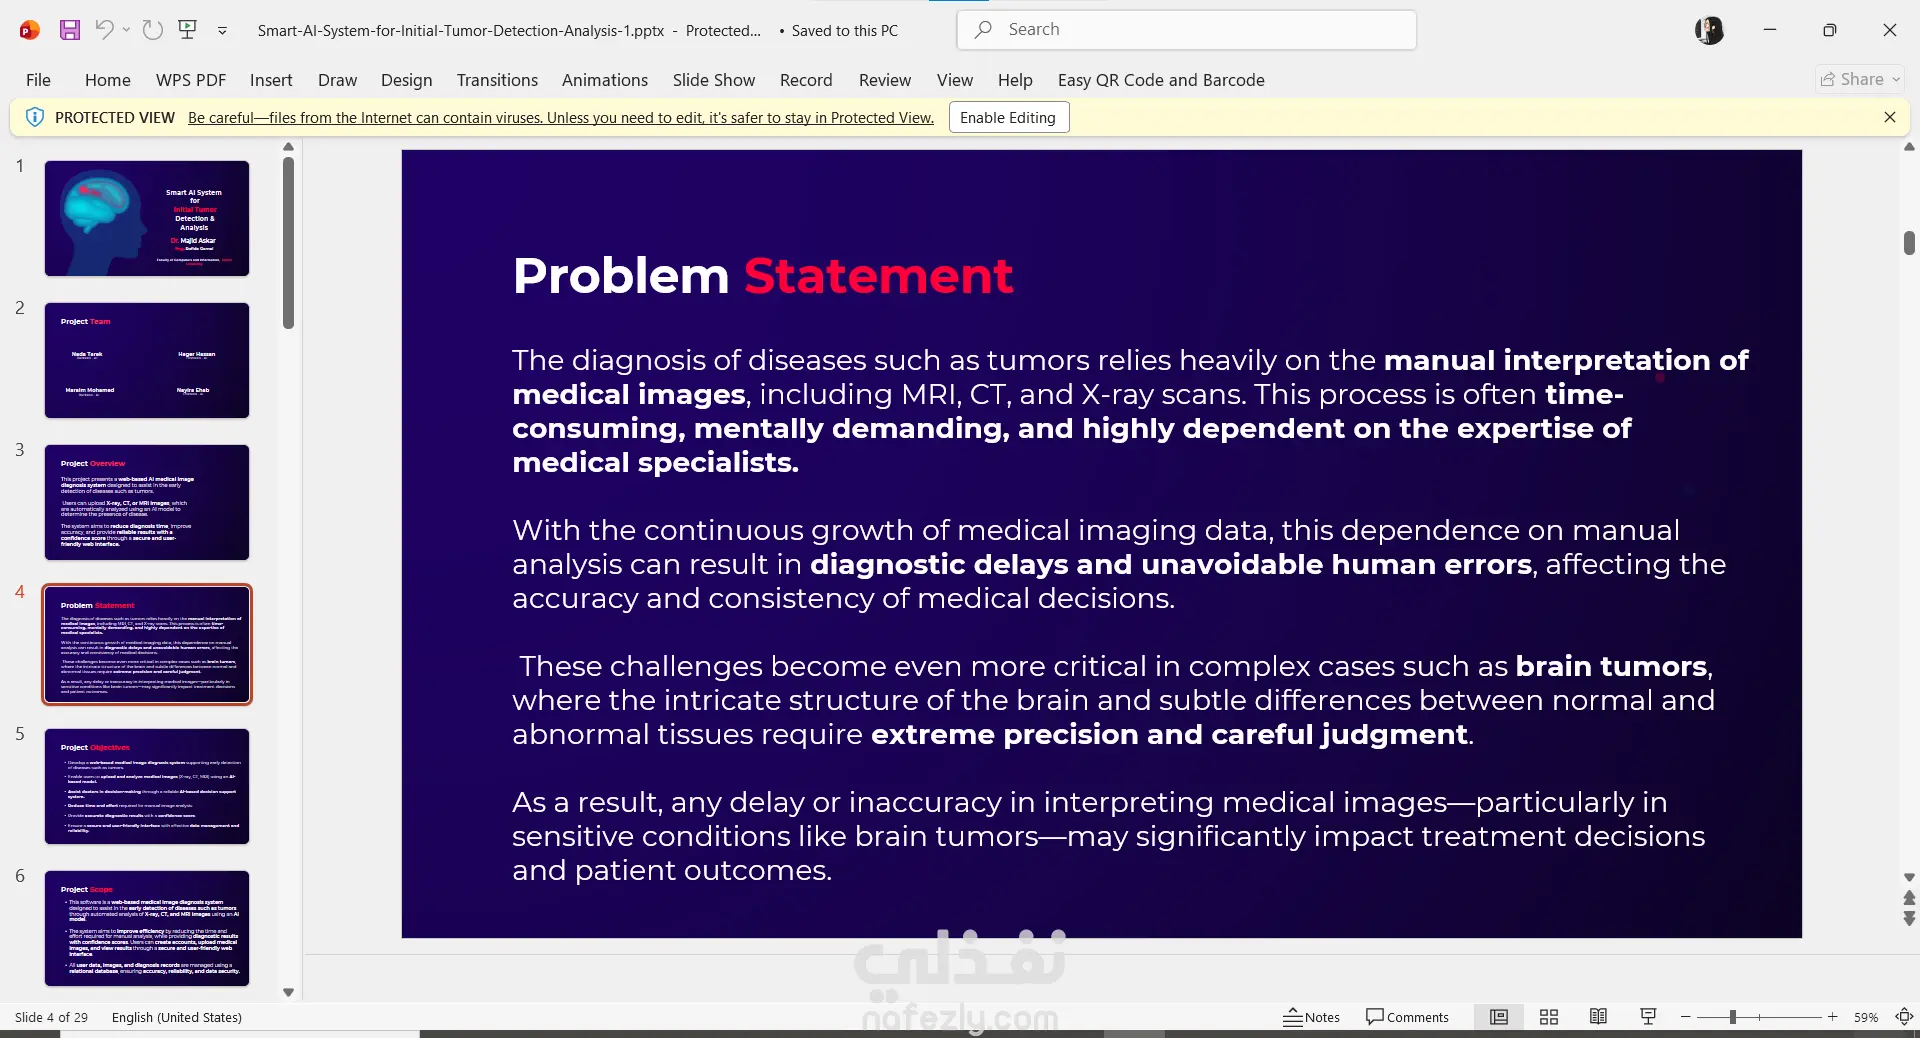Click the slide 4 of 29 indicator
The width and height of the screenshot is (1920, 1038).
(51, 1017)
